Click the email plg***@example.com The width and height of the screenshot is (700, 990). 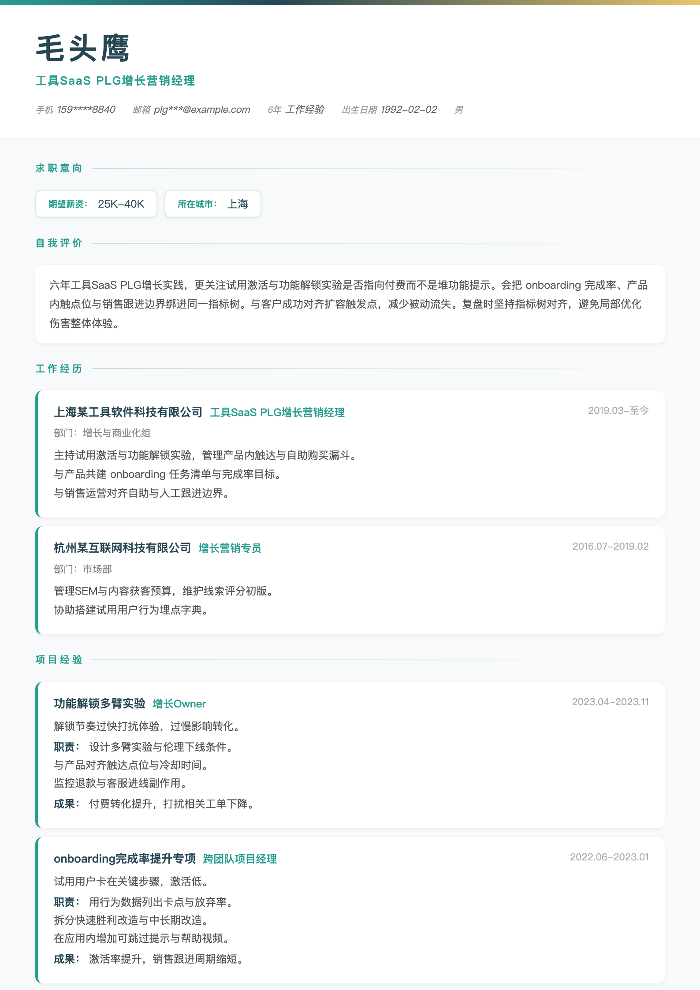click(202, 110)
